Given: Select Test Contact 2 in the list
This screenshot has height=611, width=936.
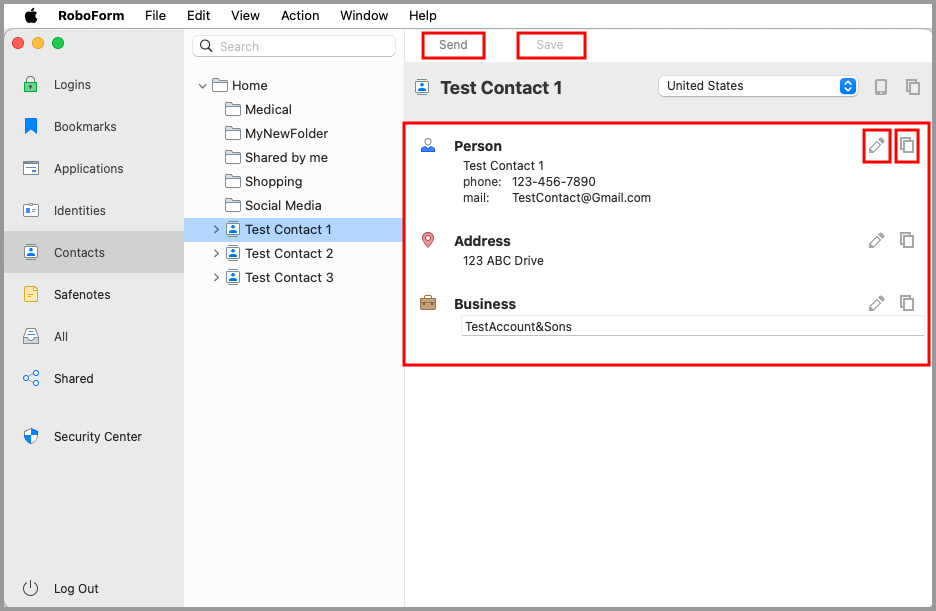Looking at the screenshot, I should (289, 253).
